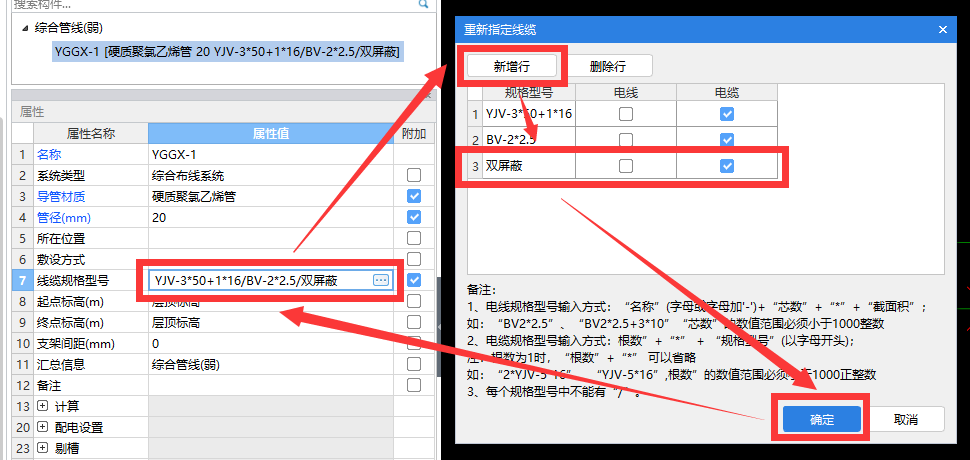
Task: Confirm the dialog with 确定
Action: tap(821, 420)
